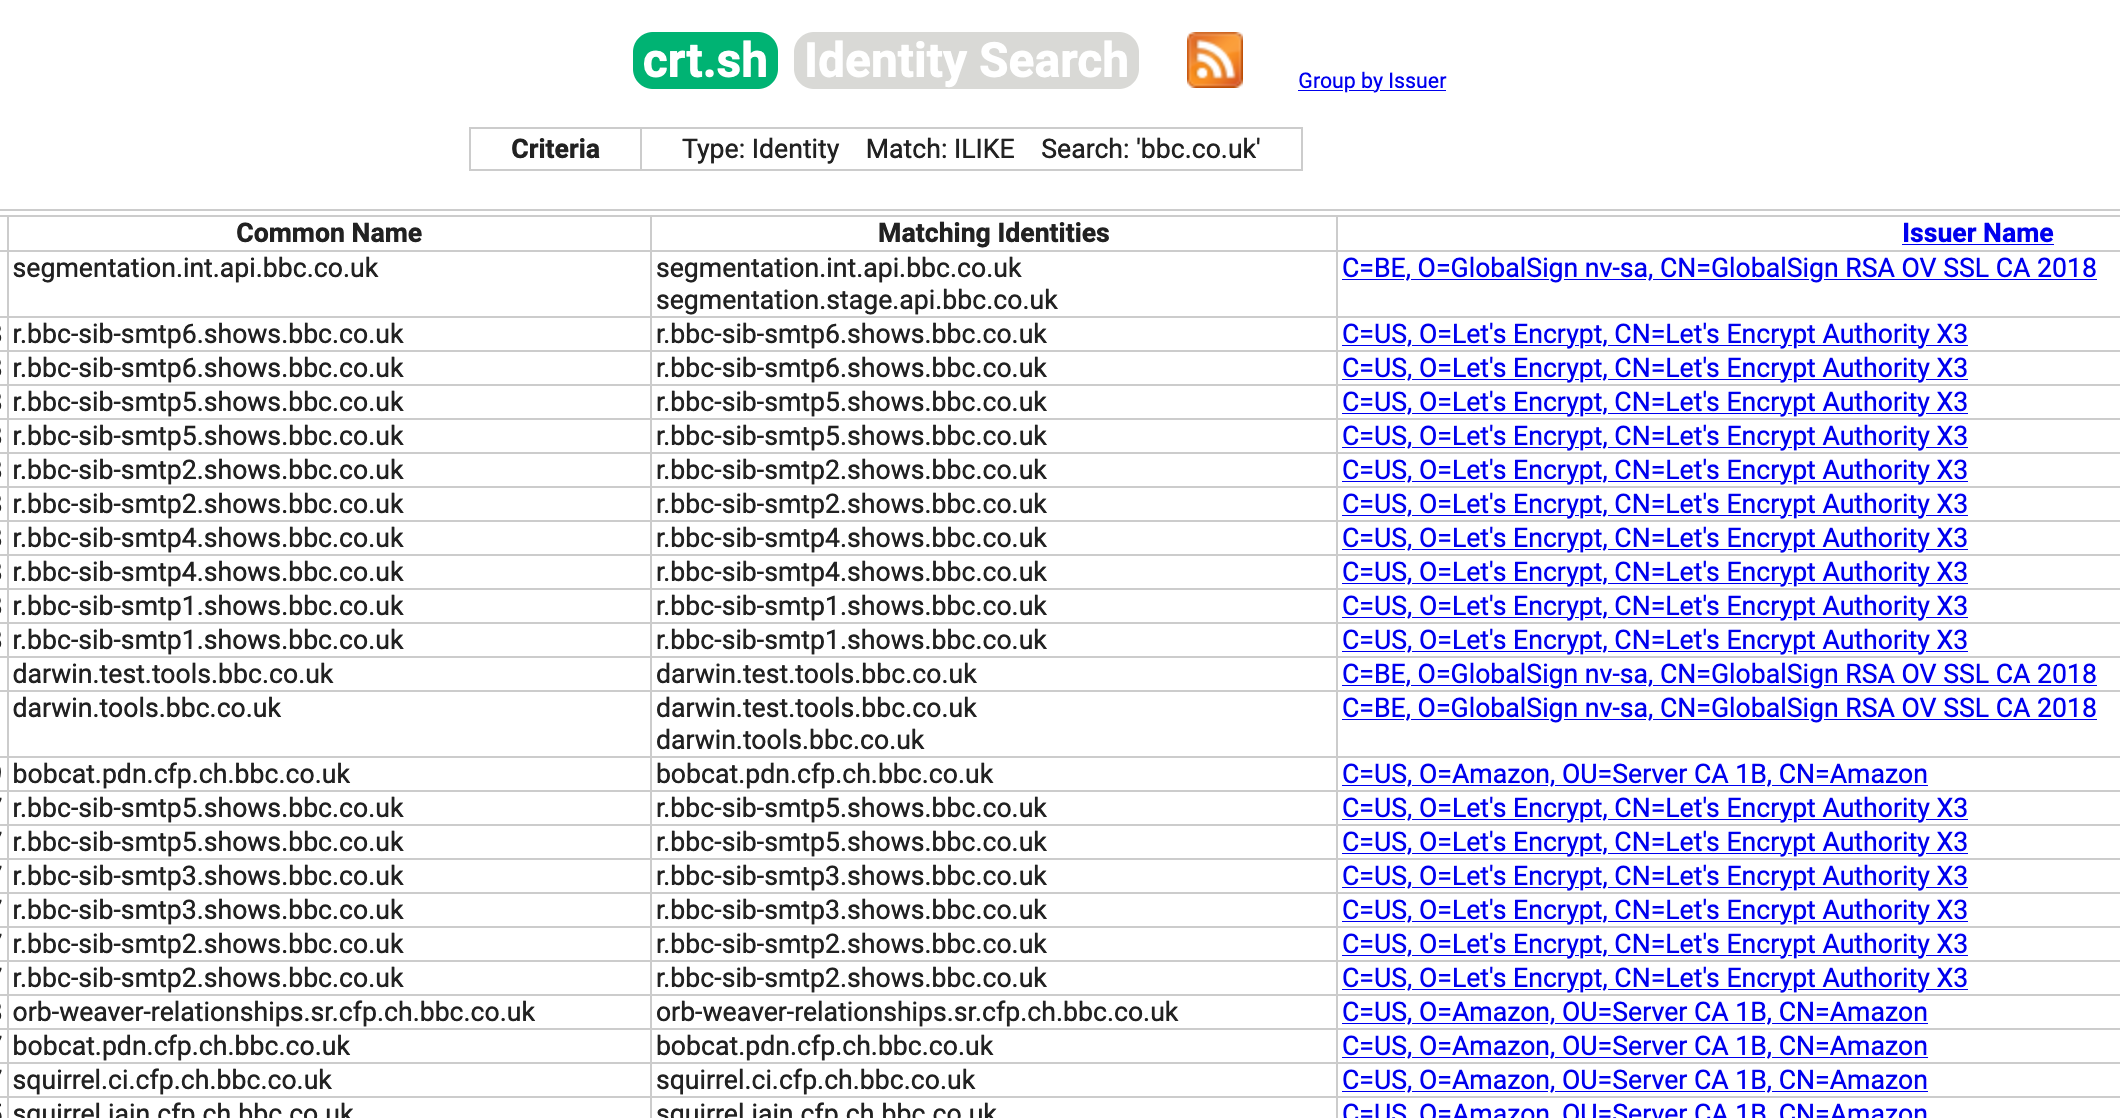
Task: Open Amazon issuer on second bobcat.pdn row
Action: [1635, 1046]
